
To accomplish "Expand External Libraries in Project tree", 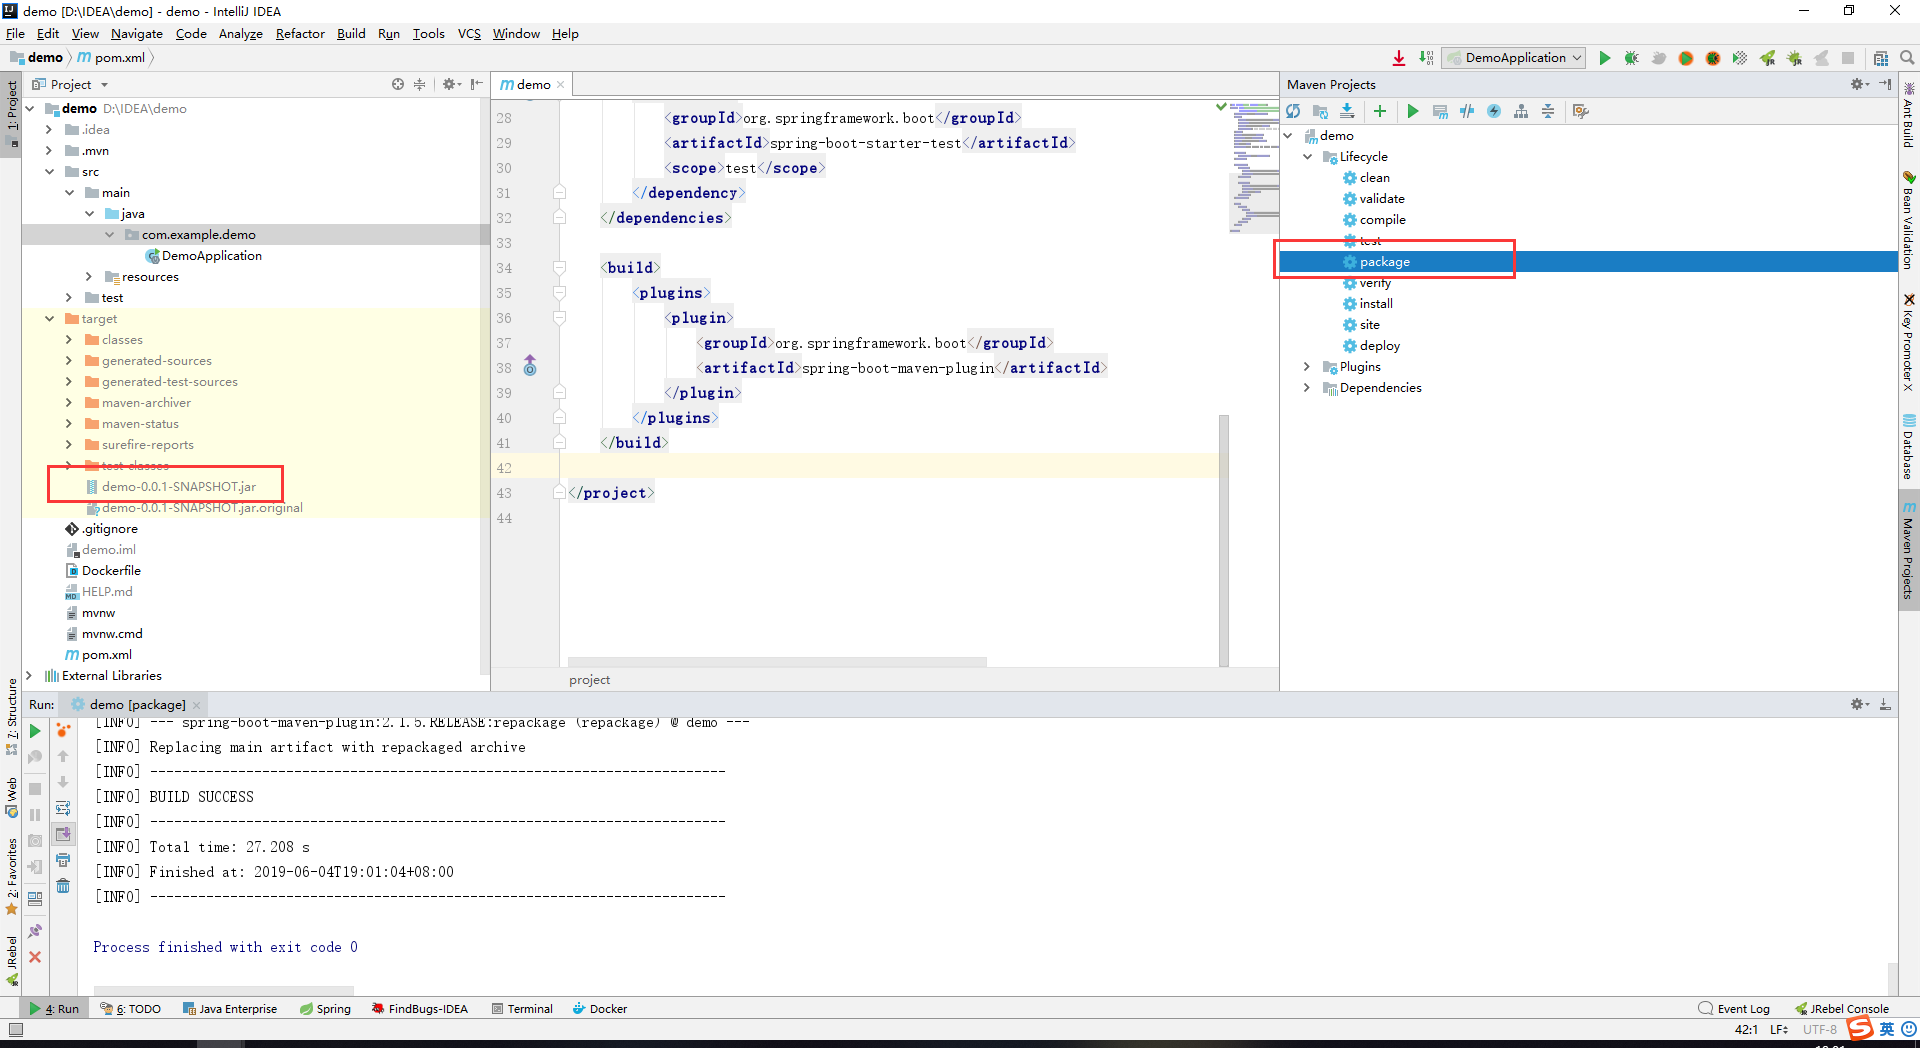I will (x=29, y=676).
